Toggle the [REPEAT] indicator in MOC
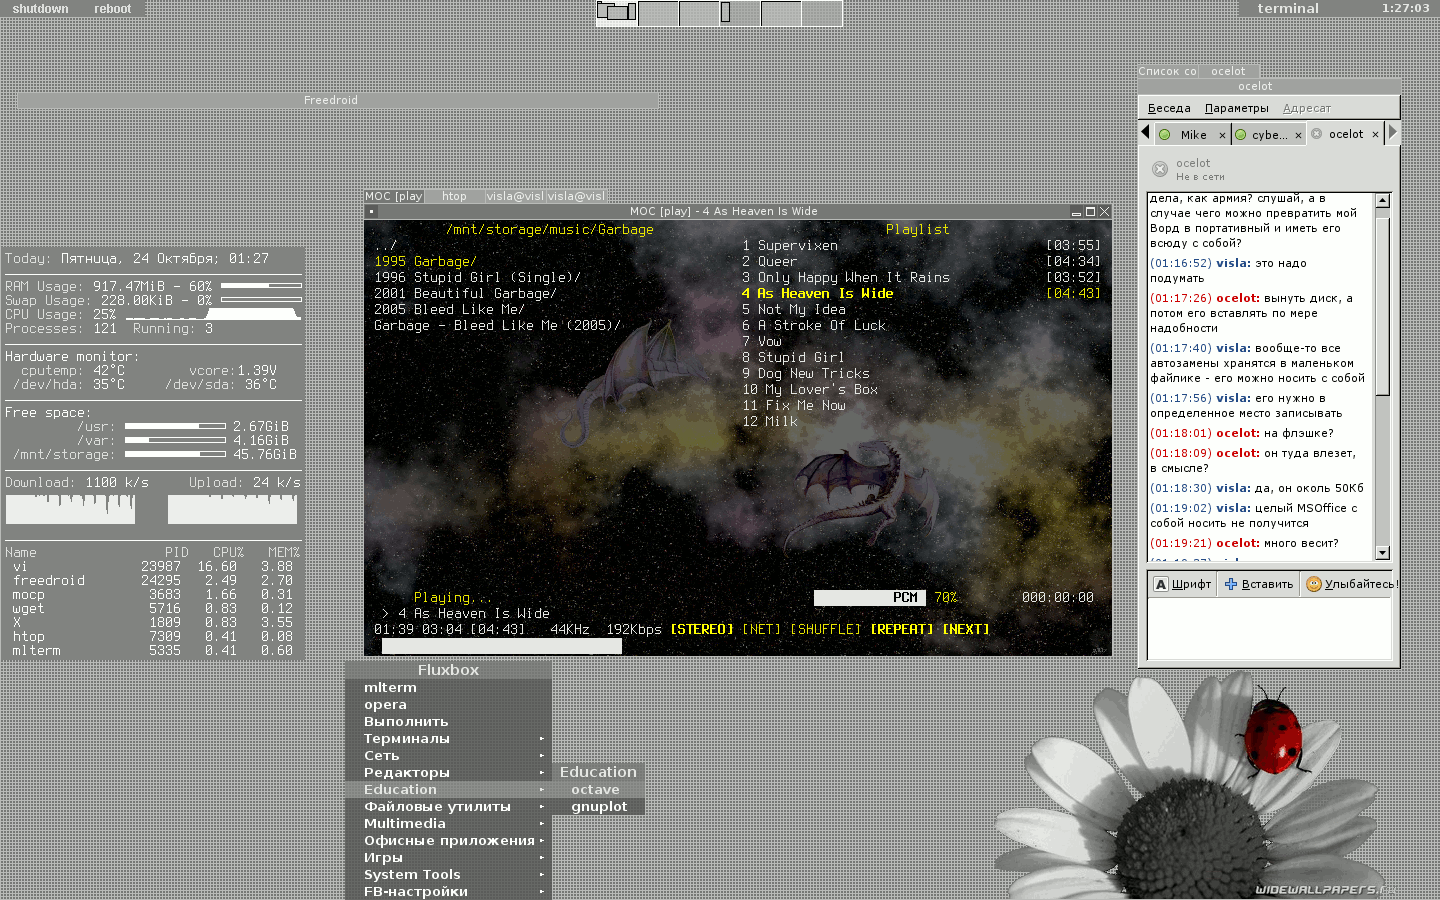 901,629
